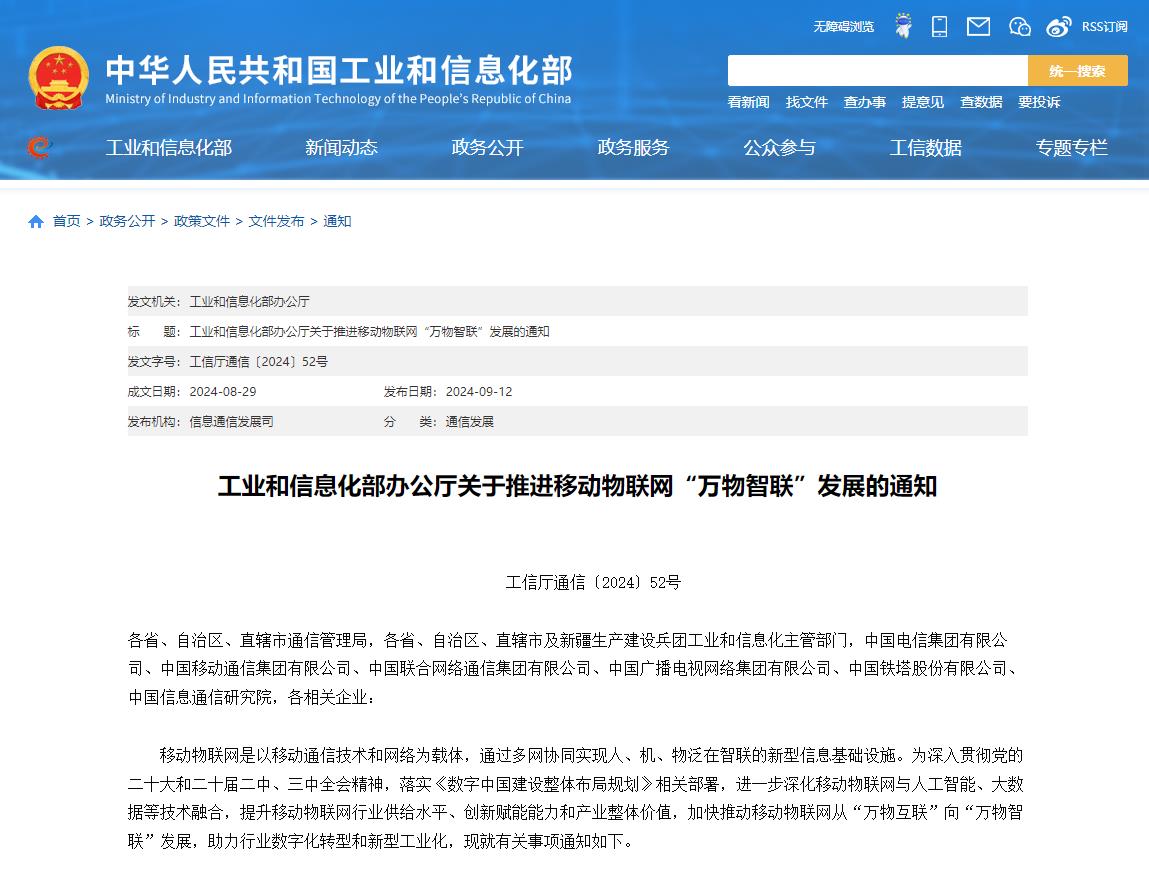Click the national emblem logo
The width and height of the screenshot is (1149, 869).
(59, 78)
